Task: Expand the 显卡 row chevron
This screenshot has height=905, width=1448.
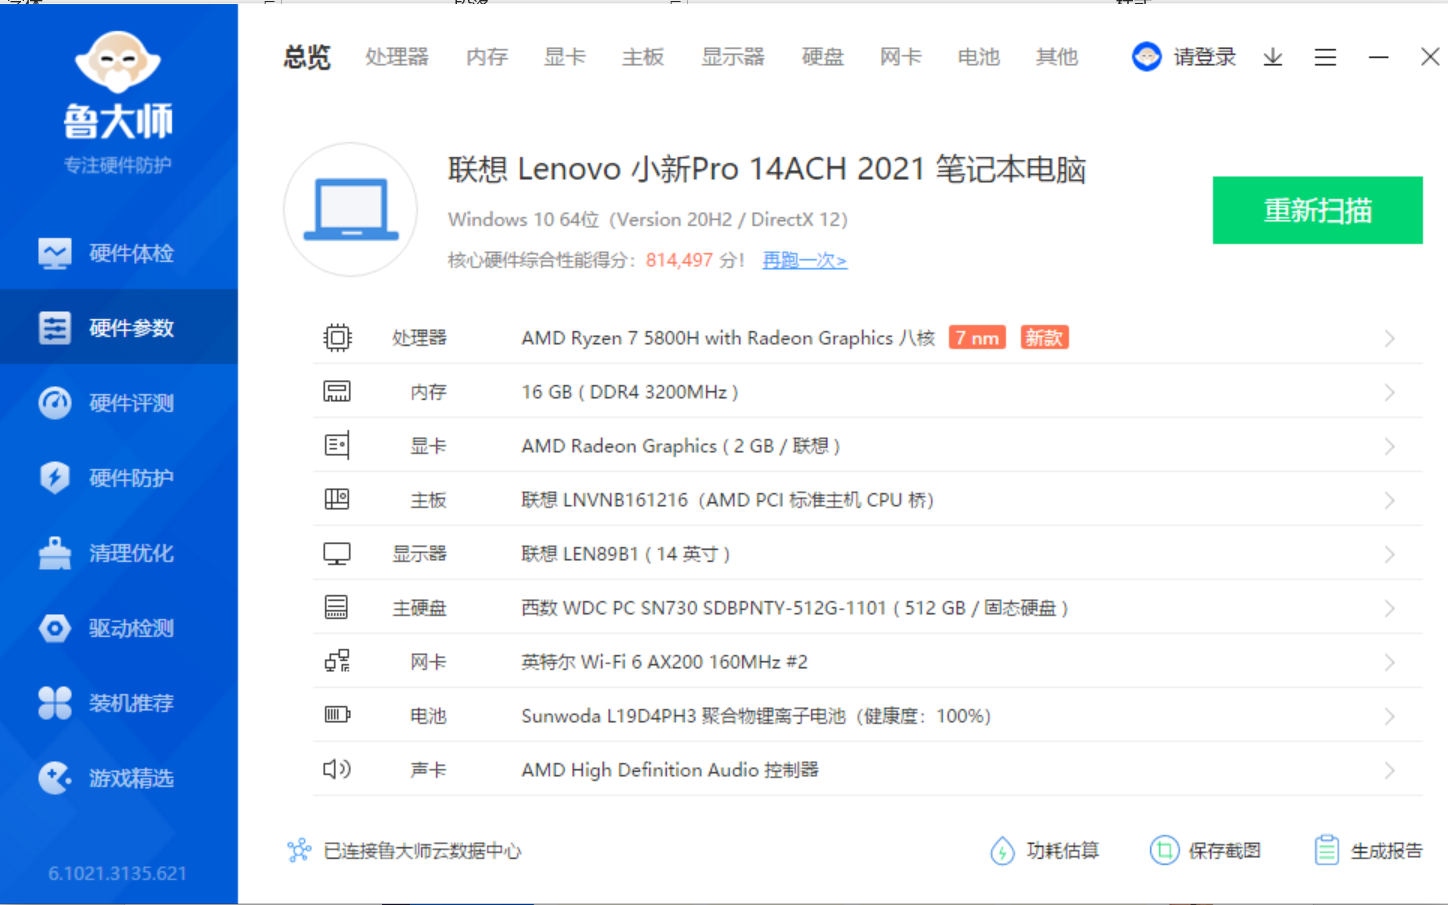Action: (x=1390, y=447)
